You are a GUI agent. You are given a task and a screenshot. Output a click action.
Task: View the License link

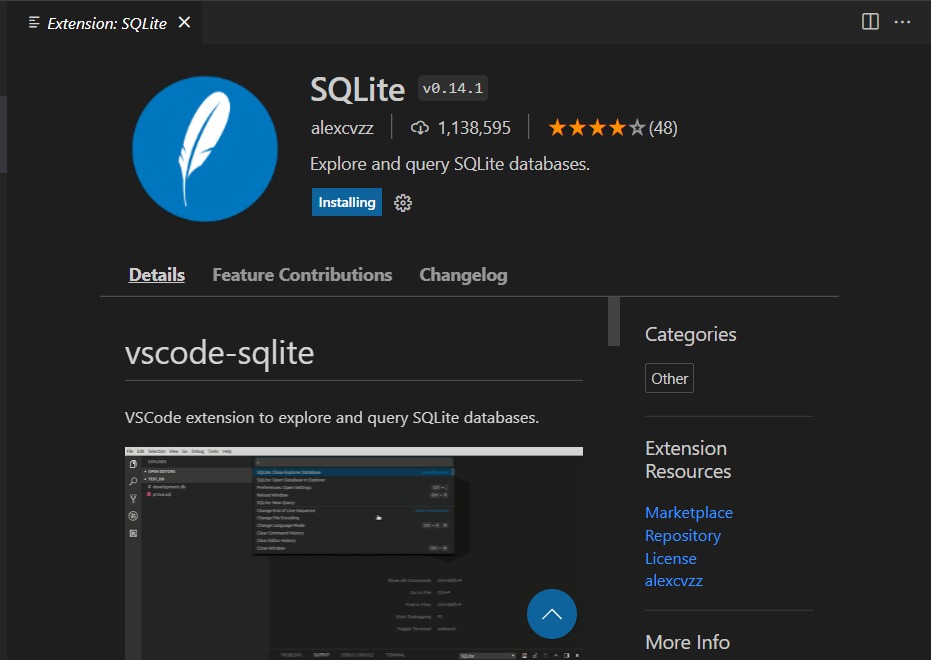670,558
